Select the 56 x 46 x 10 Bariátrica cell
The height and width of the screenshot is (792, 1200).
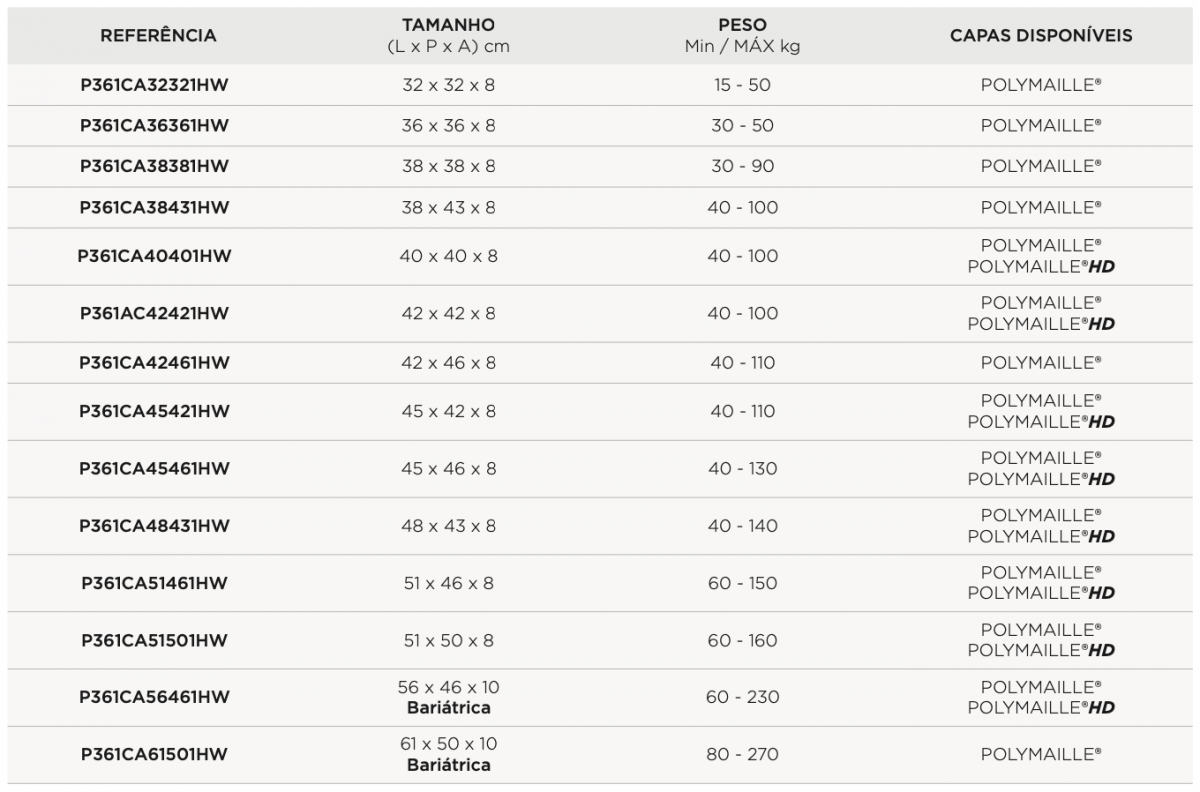click(x=448, y=697)
